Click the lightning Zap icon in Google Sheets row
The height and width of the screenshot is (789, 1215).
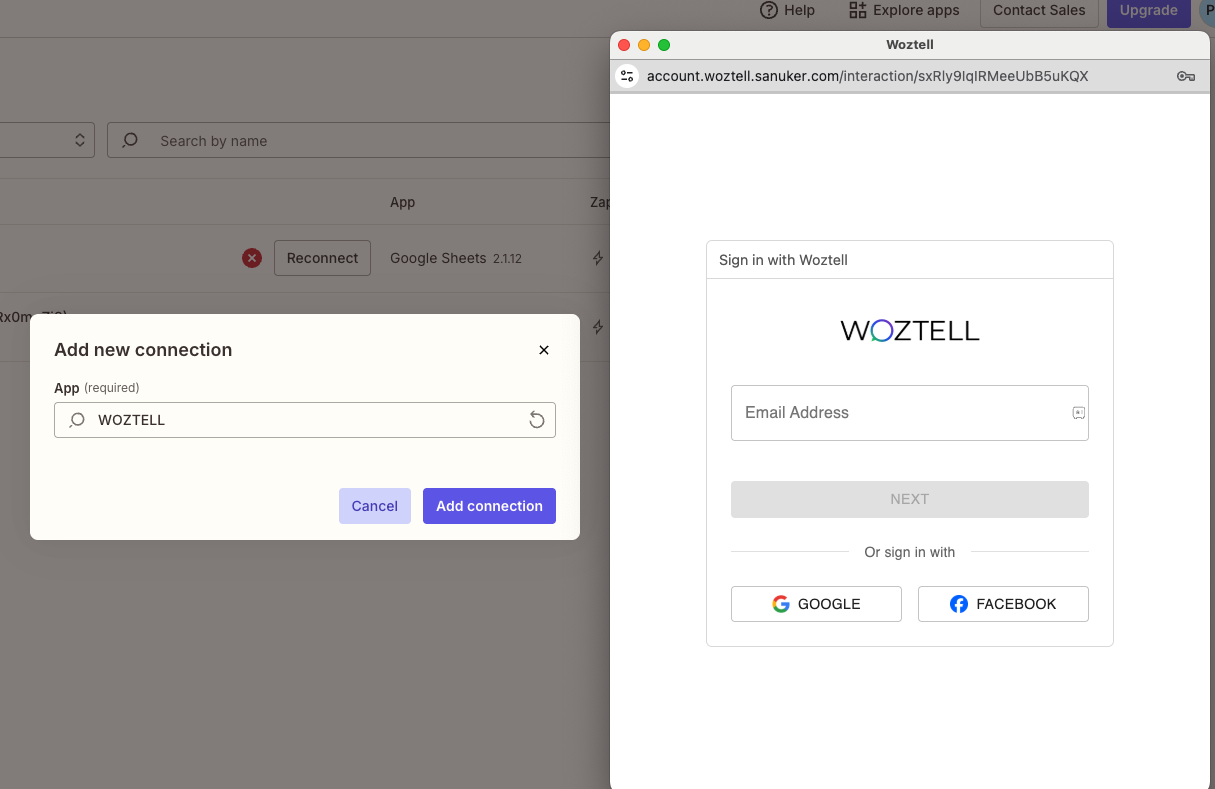point(598,258)
